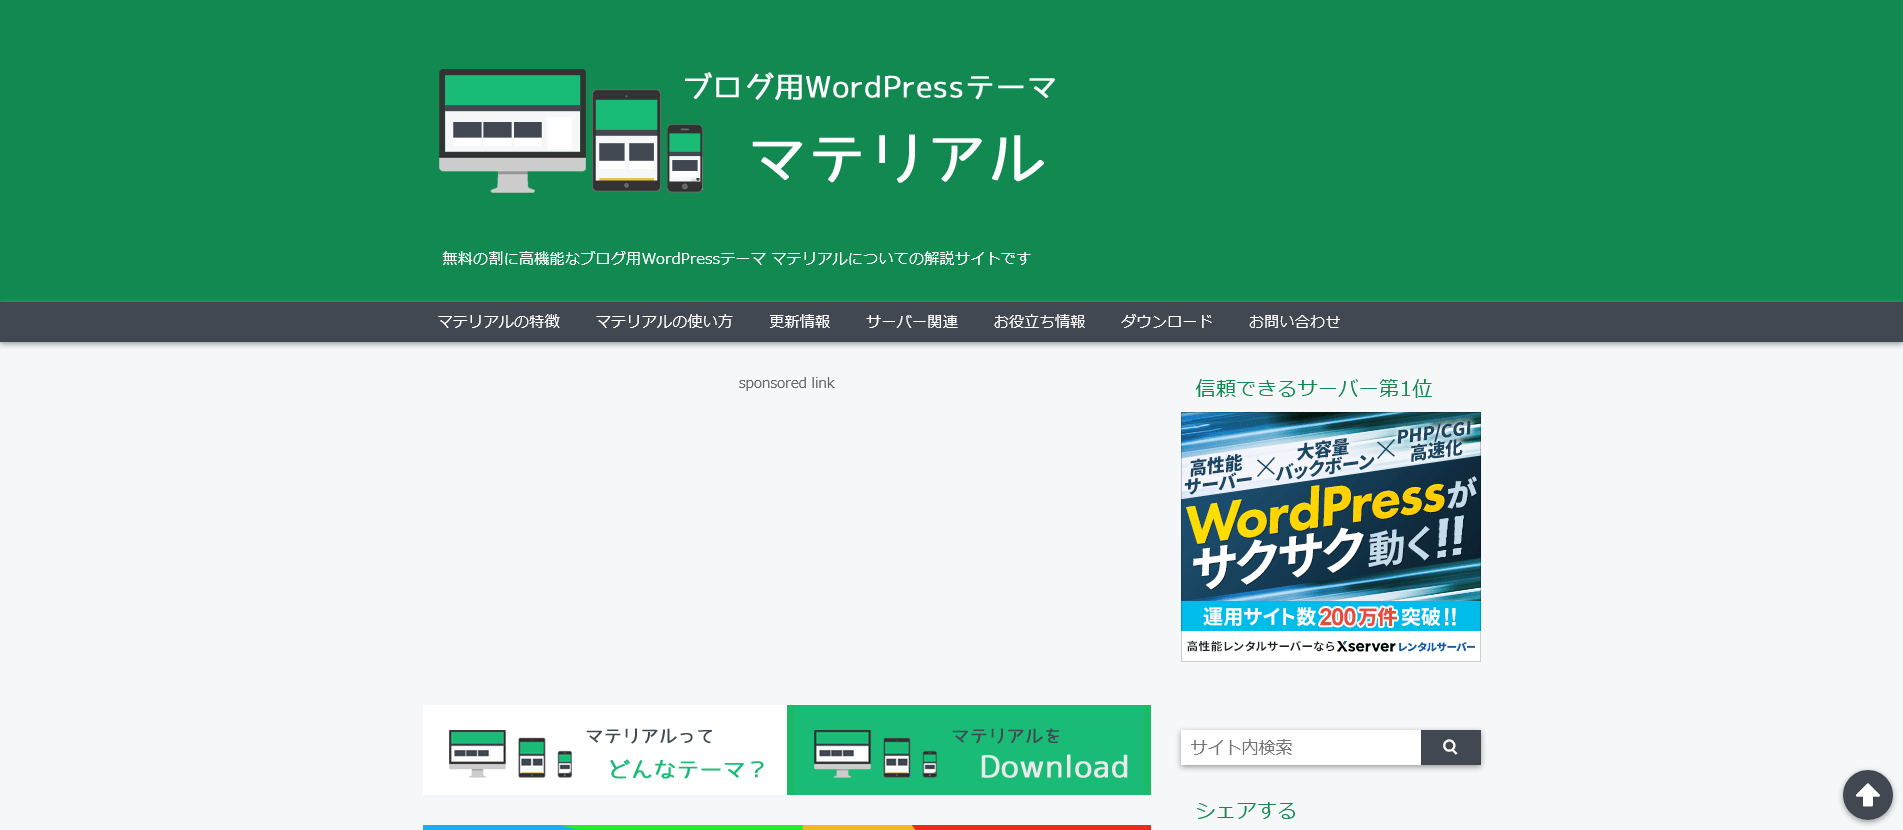Click the scroll-to-top arrow button
1903x830 pixels.
point(1867,795)
